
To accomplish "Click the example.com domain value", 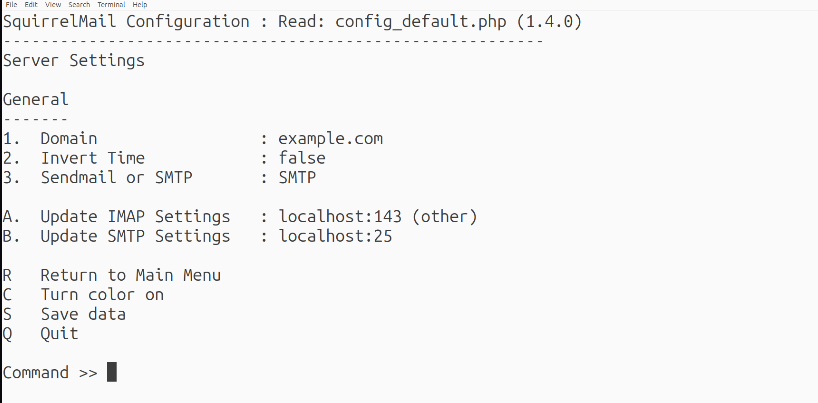I will pos(331,139).
